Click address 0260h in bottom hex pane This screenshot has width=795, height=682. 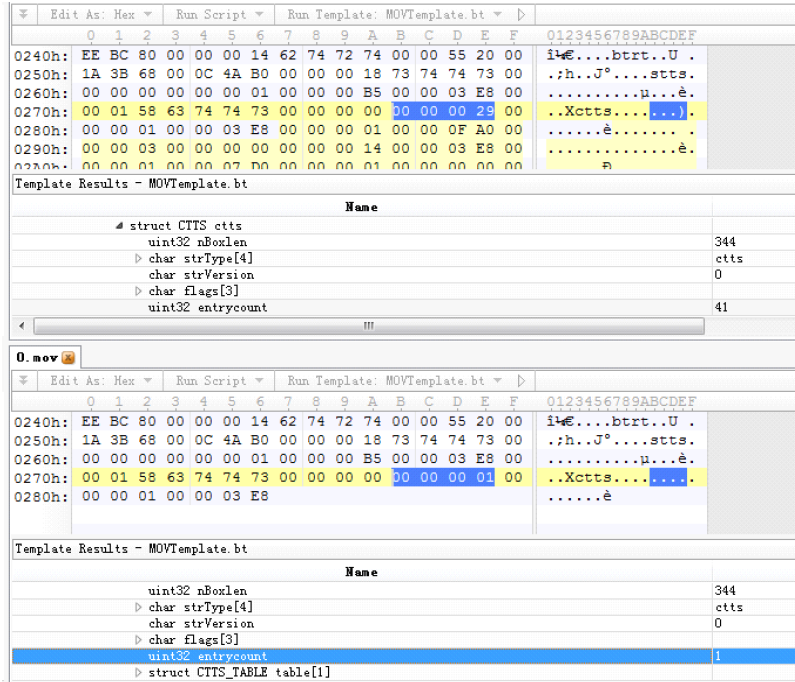pyautogui.click(x=41, y=459)
